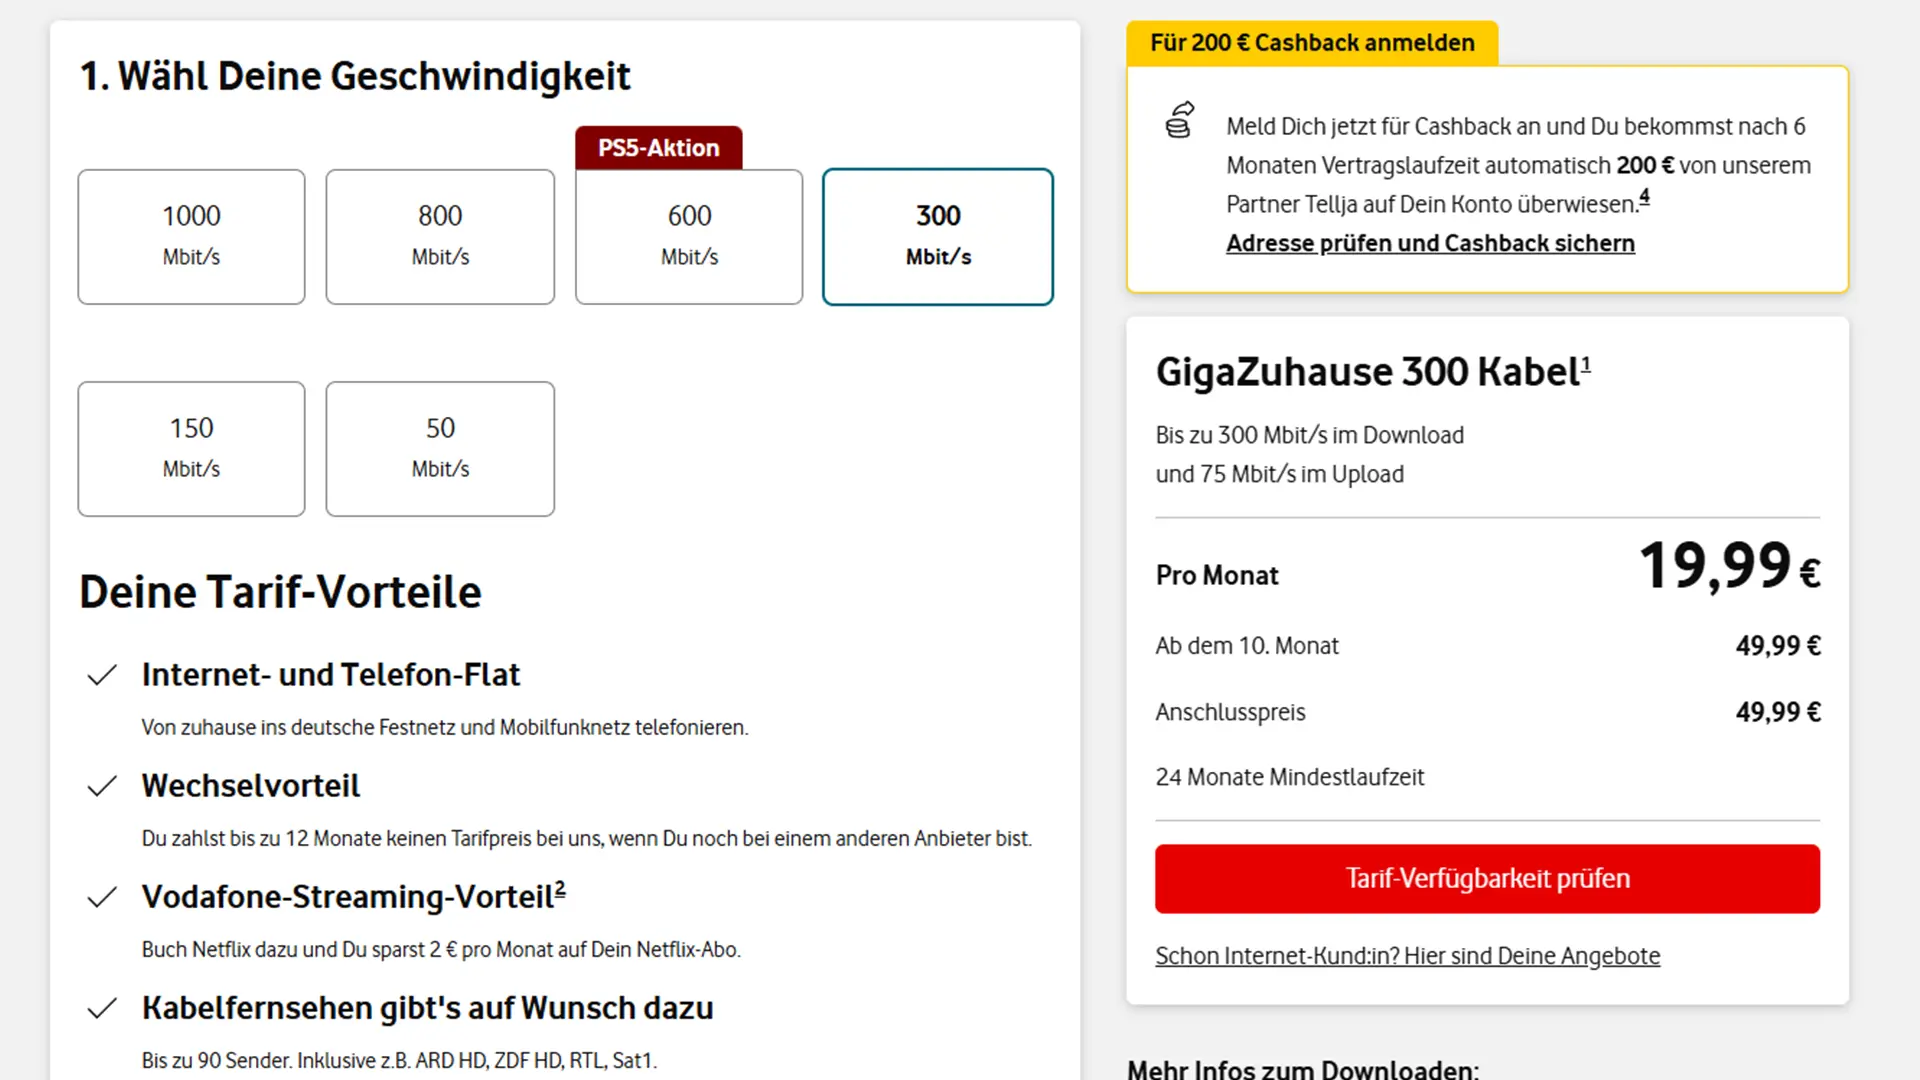Open Schon Internet-Kund:in? Hier sind Deine Angebote
This screenshot has height=1080, width=1920.
(1407, 956)
